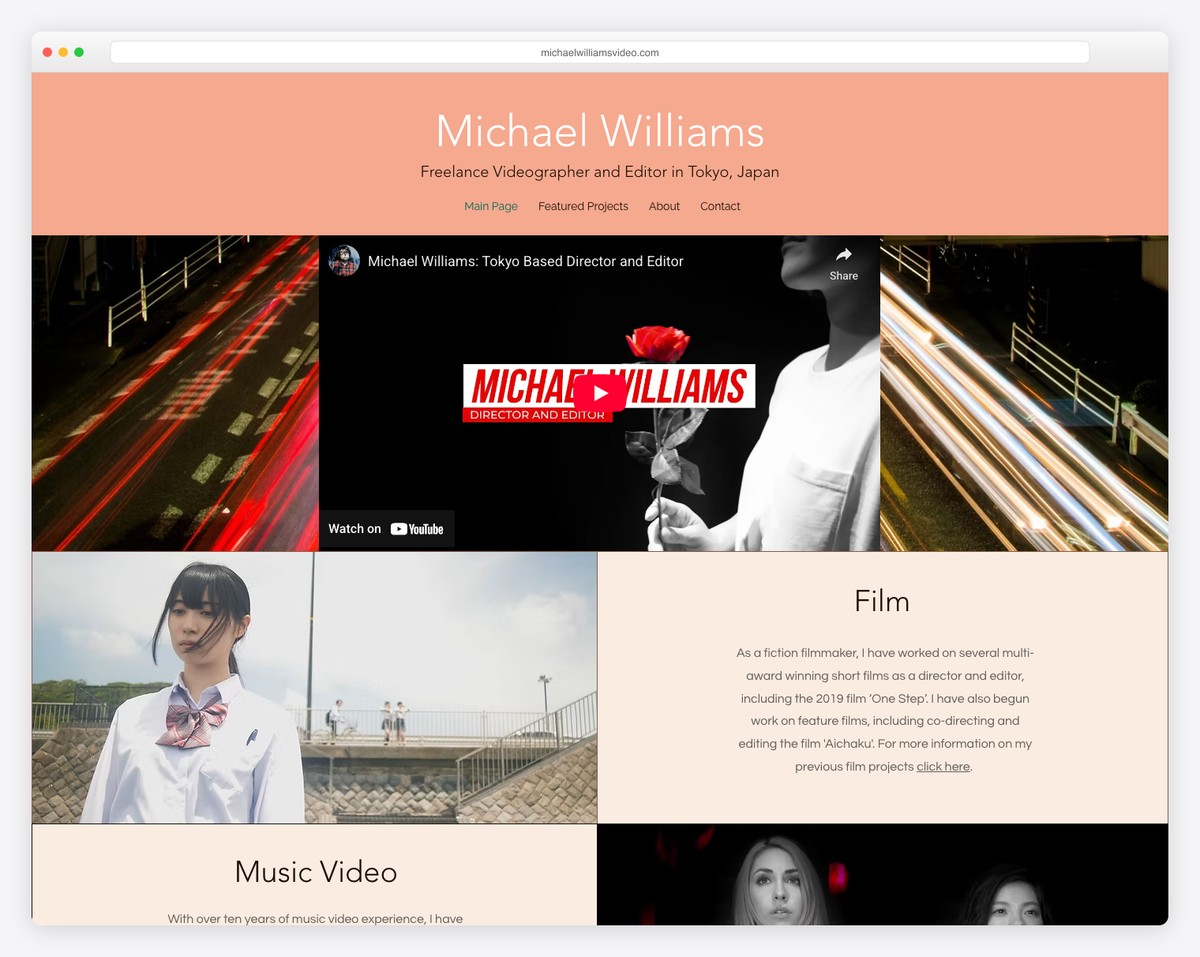
Task: Click the address bar showing michaelwilliamsvideo.com
Action: [599, 52]
